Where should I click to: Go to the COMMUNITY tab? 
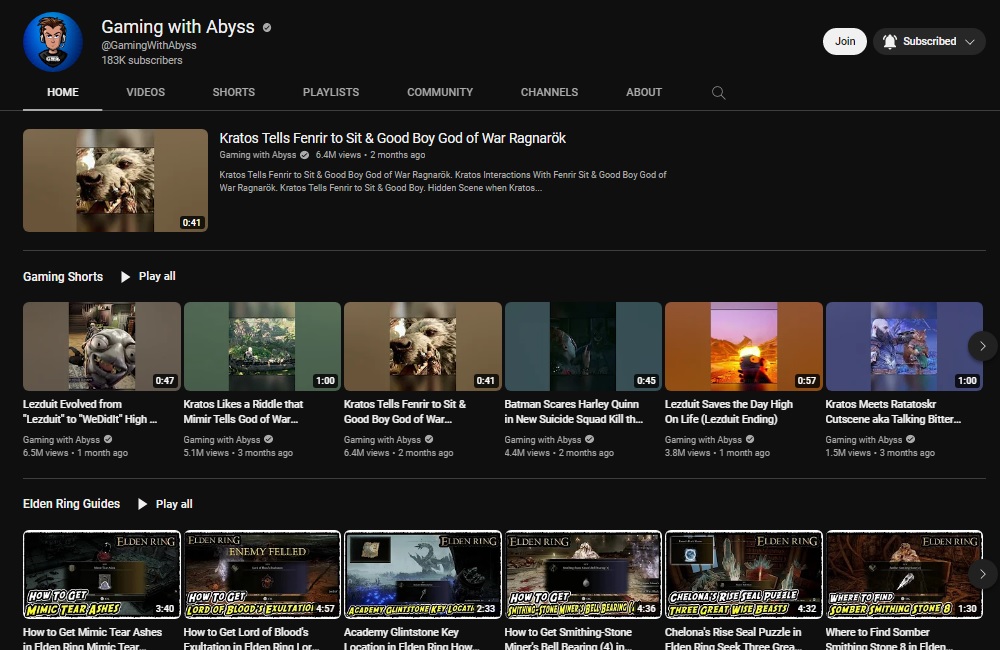coord(440,92)
